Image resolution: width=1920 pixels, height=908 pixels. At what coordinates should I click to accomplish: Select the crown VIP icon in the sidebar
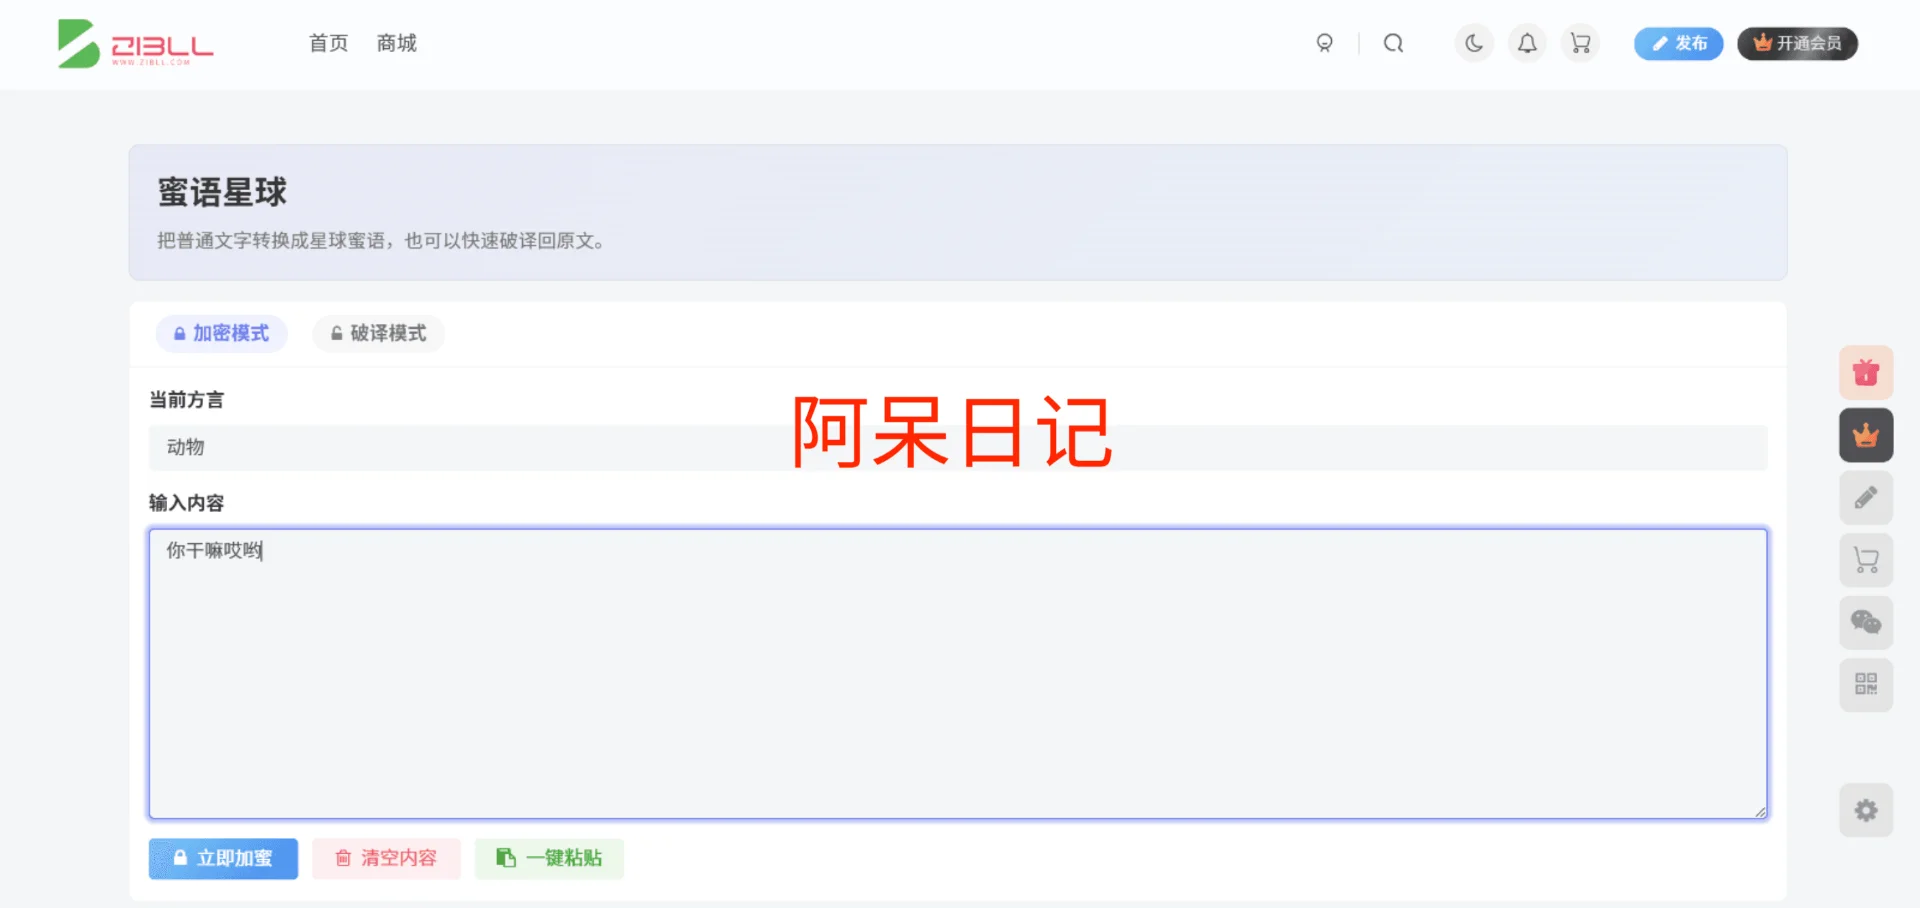tap(1865, 435)
